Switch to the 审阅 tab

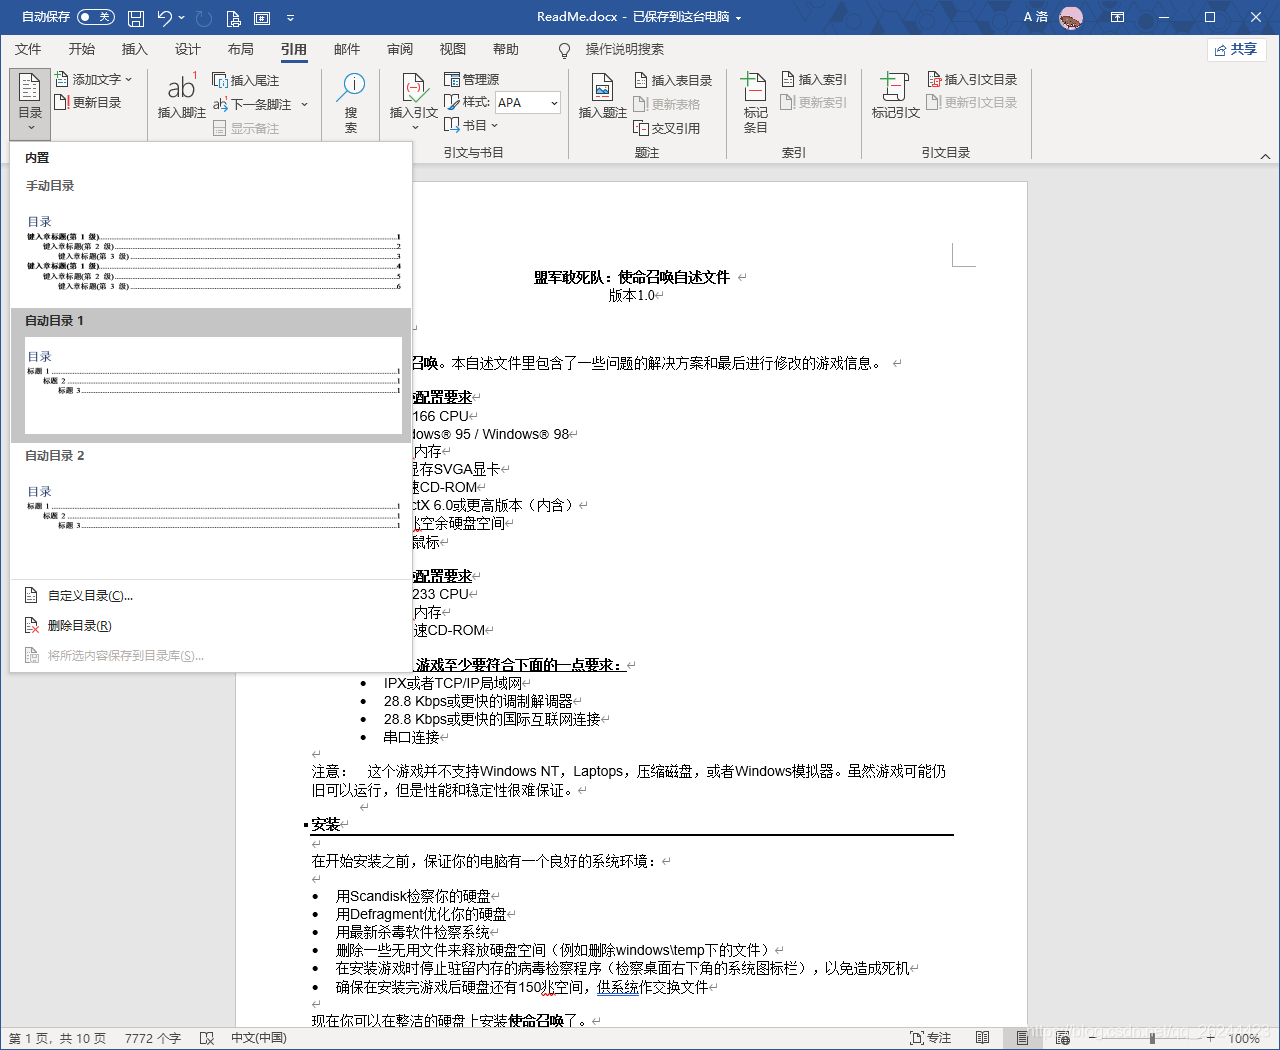[399, 49]
